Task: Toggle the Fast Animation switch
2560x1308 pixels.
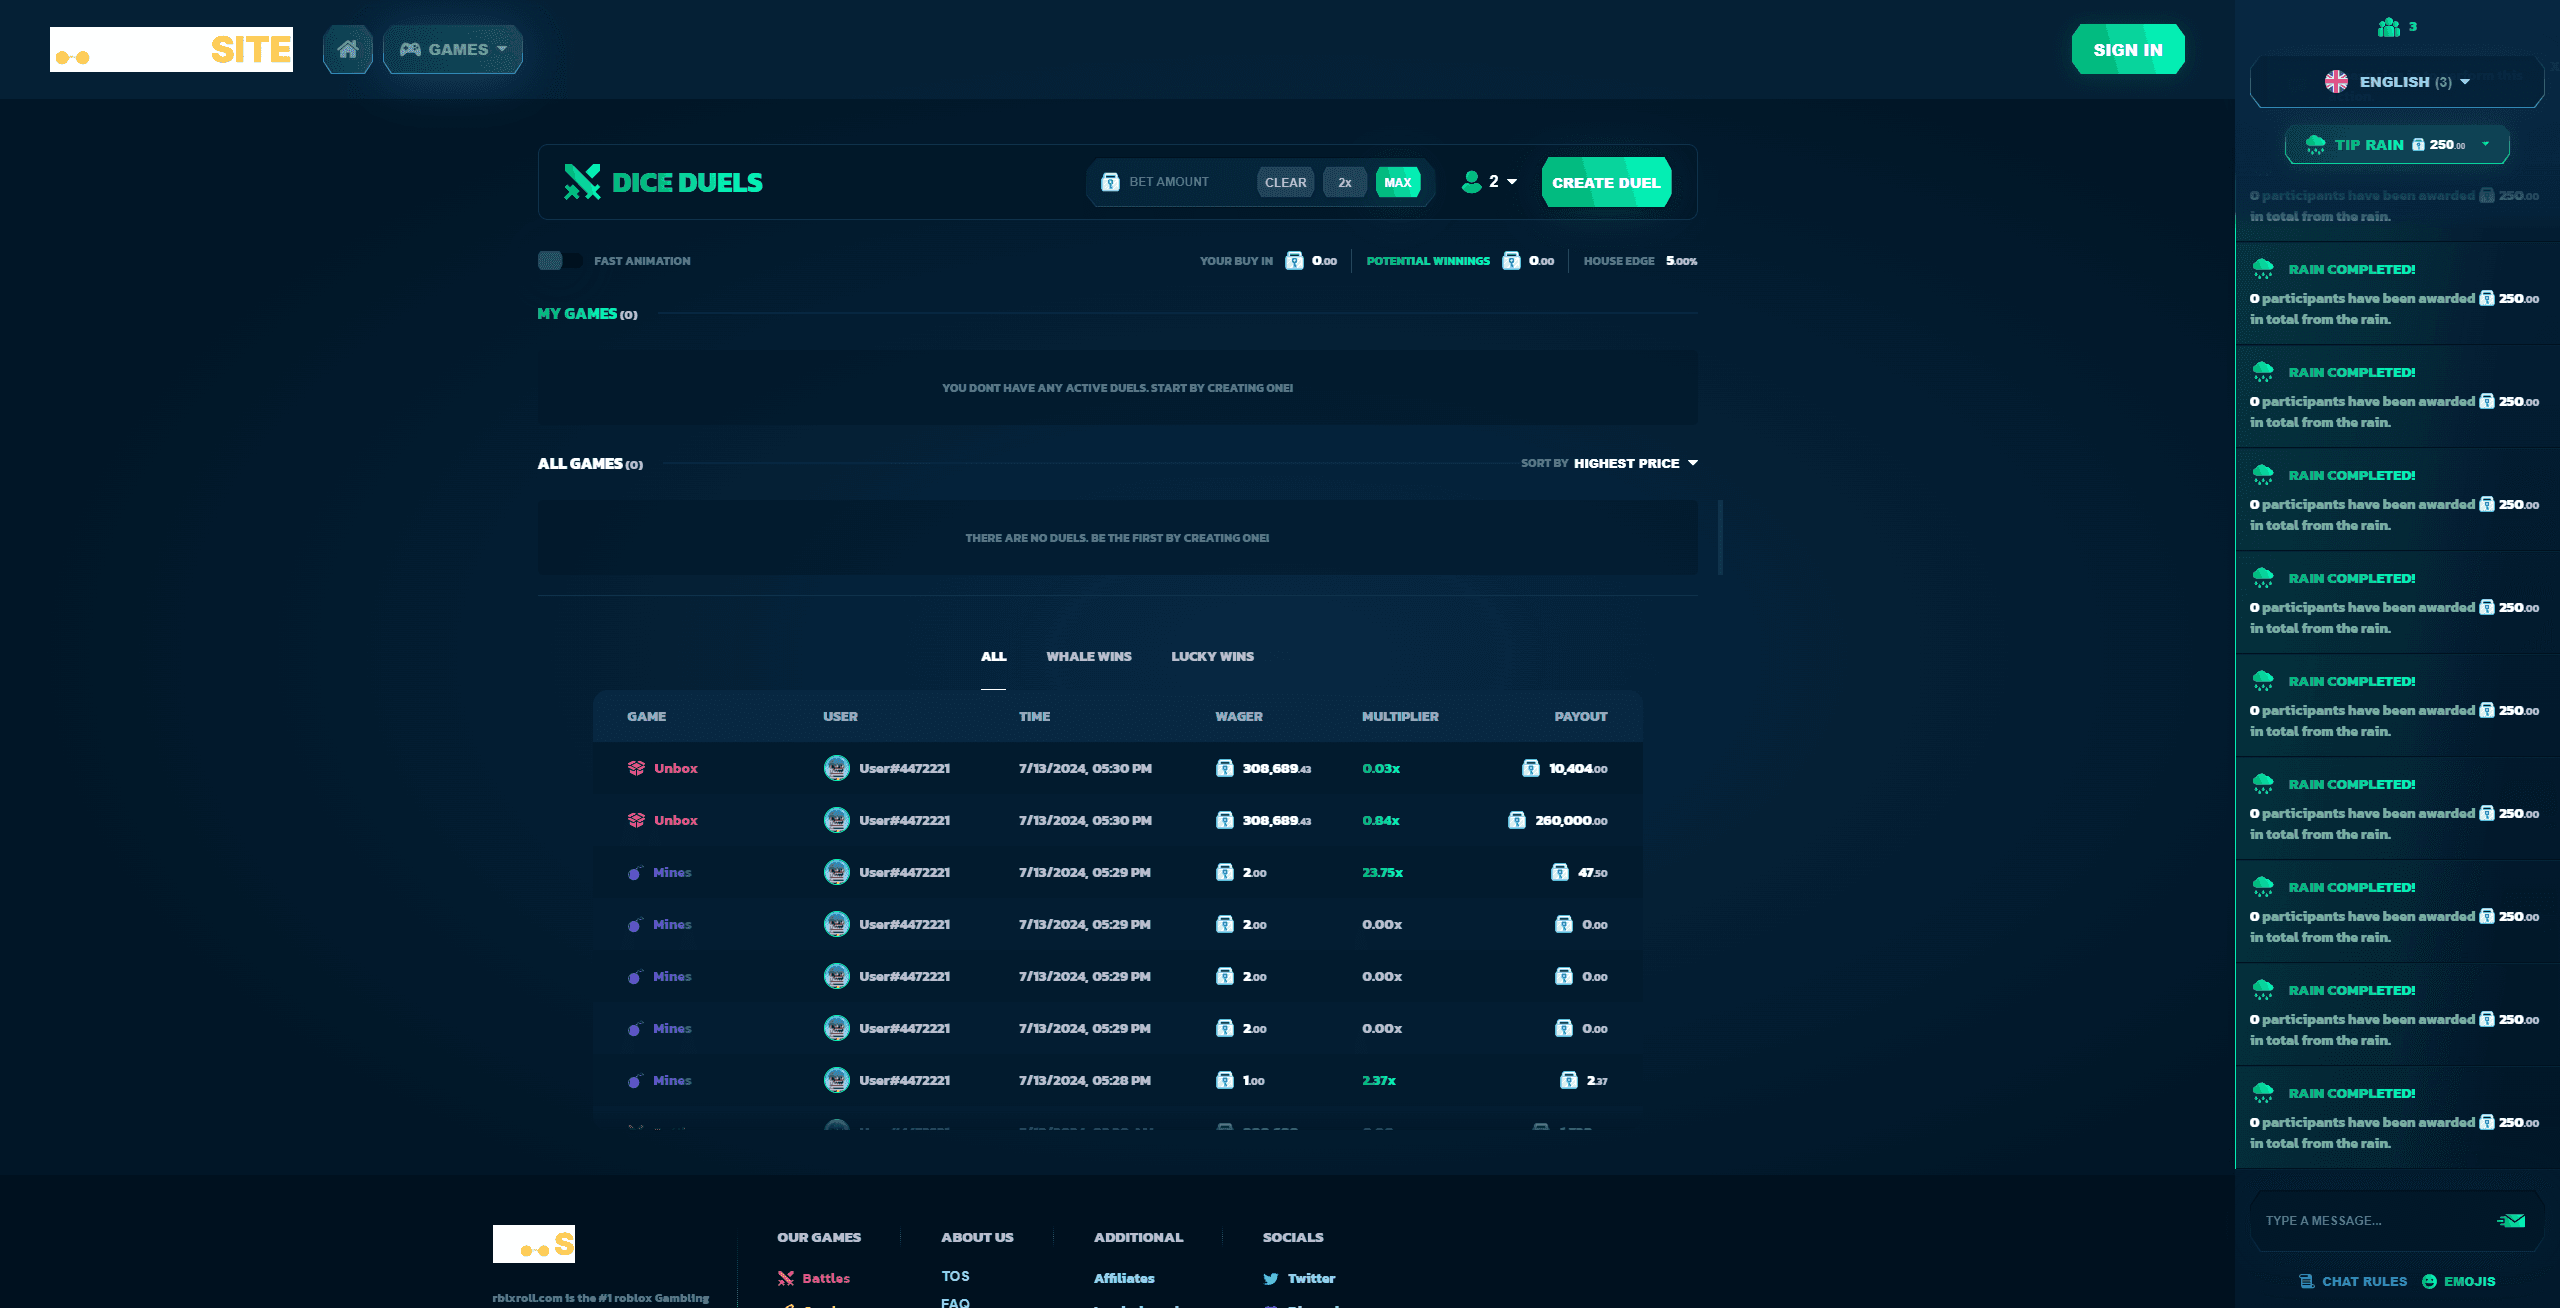Action: [559, 261]
